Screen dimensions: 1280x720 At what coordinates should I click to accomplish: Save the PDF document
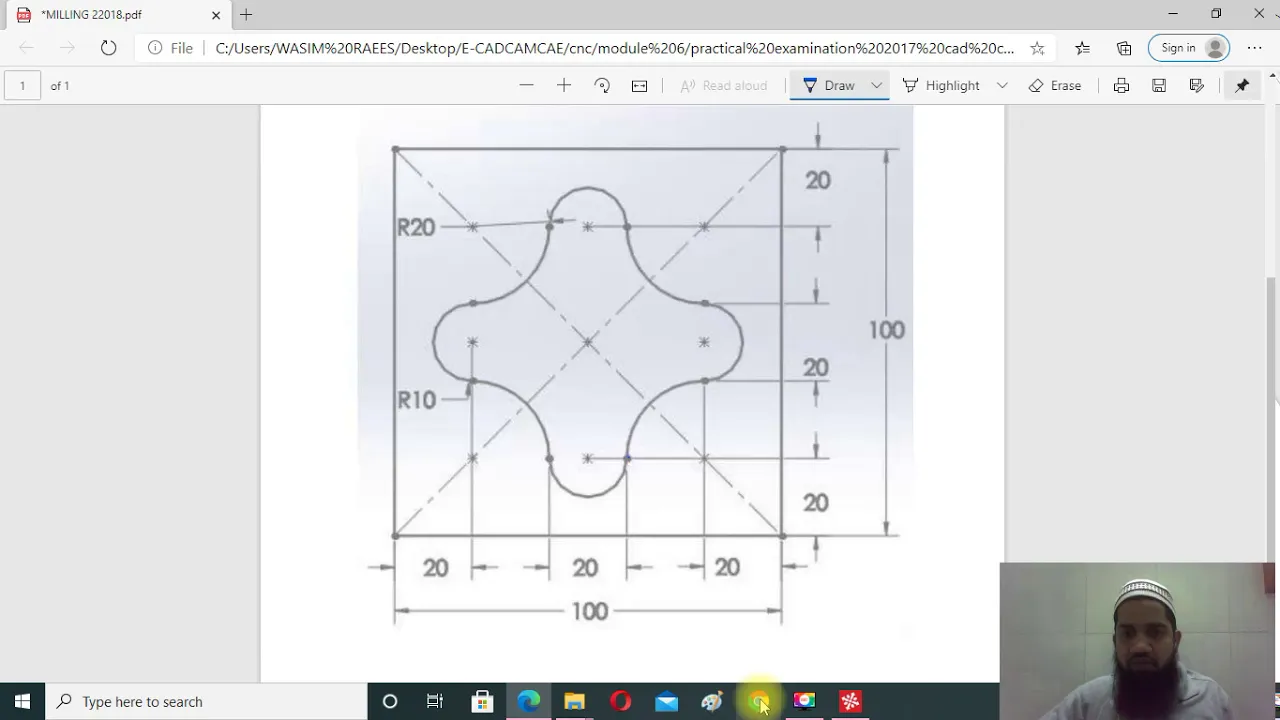1159,86
